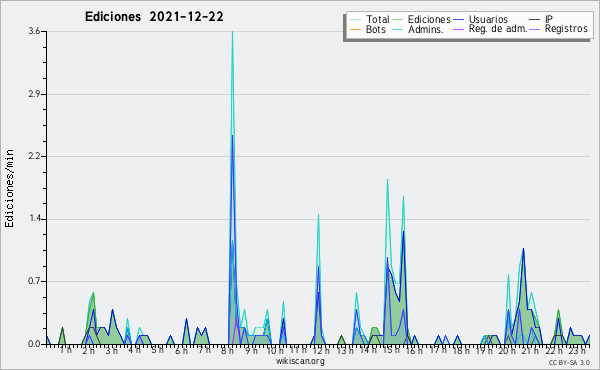Viewport: 600px width, 370px height.
Task: Click the 15 h x-axis label
Action: 391,350
